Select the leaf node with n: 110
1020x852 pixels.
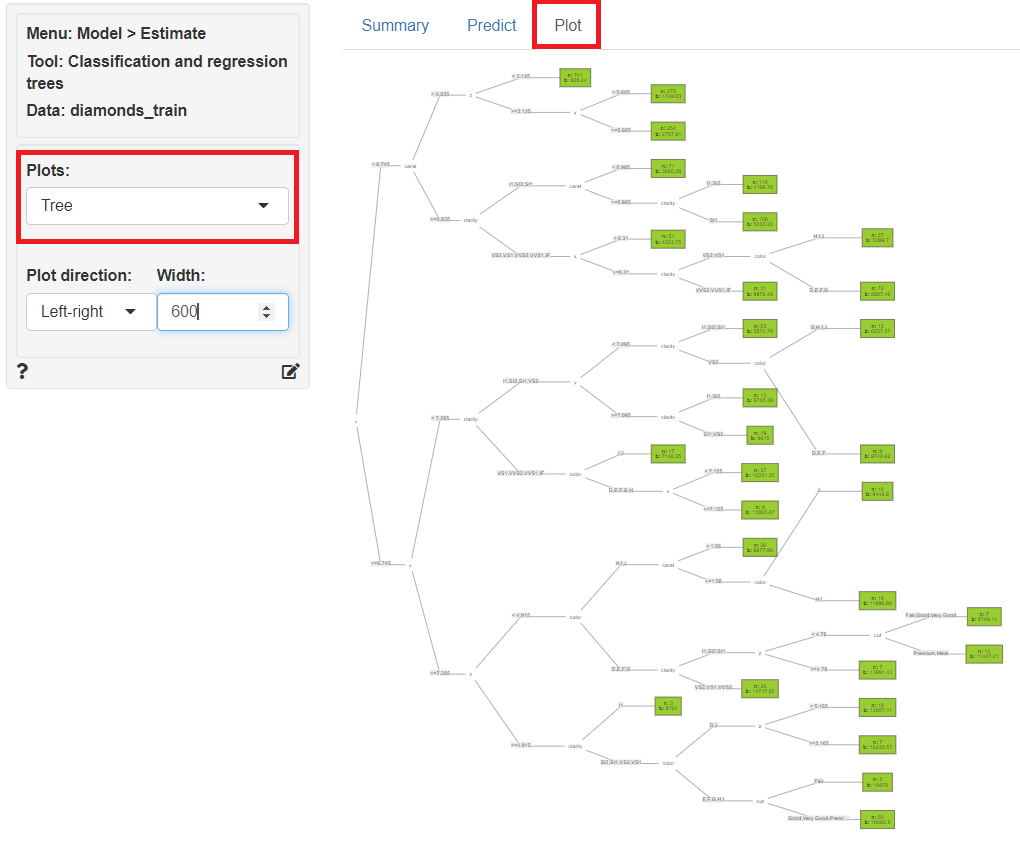(x=759, y=184)
